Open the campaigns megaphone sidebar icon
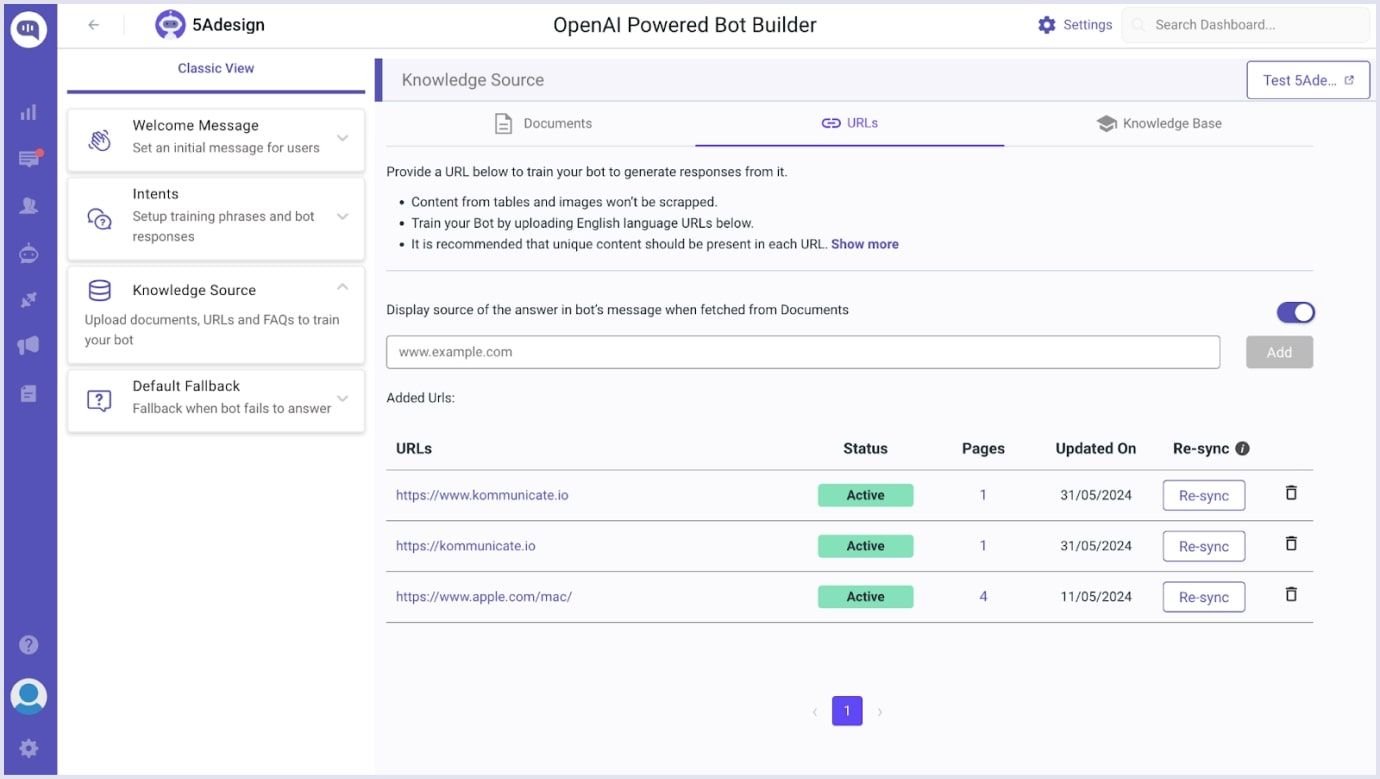Screen dimensions: 1380x779 pyautogui.click(x=29, y=346)
